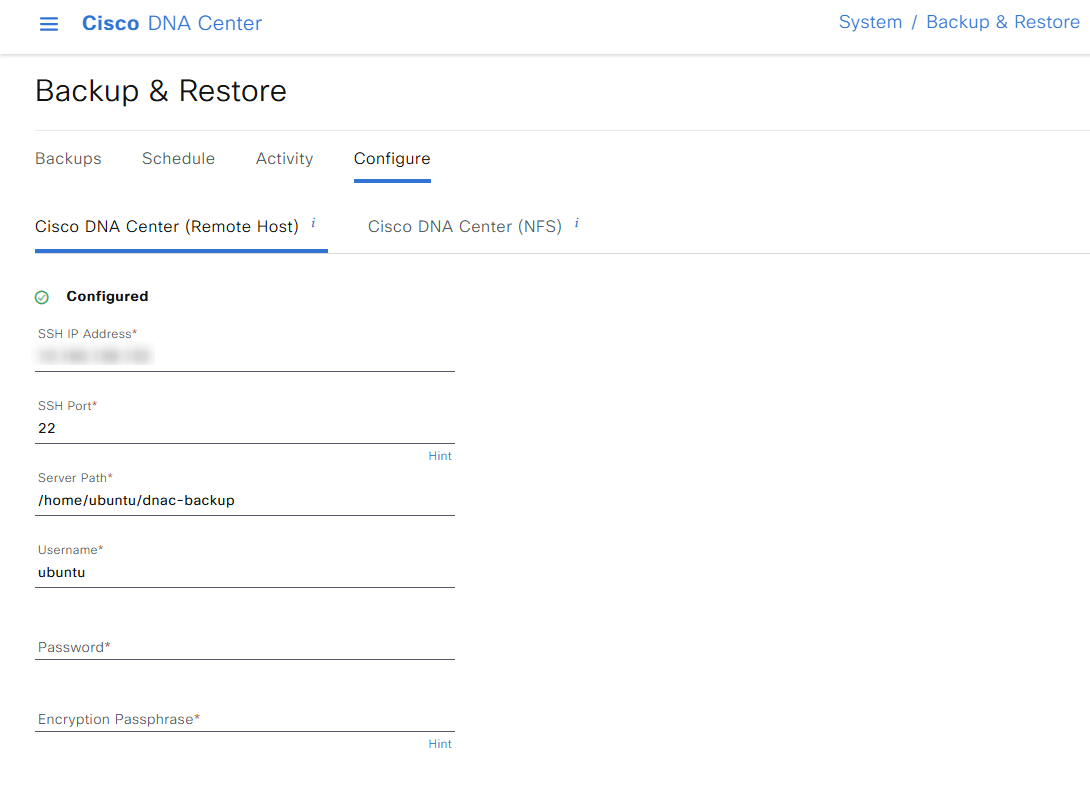Select Cisco DNA Center (NFS) subtab

coord(464,227)
